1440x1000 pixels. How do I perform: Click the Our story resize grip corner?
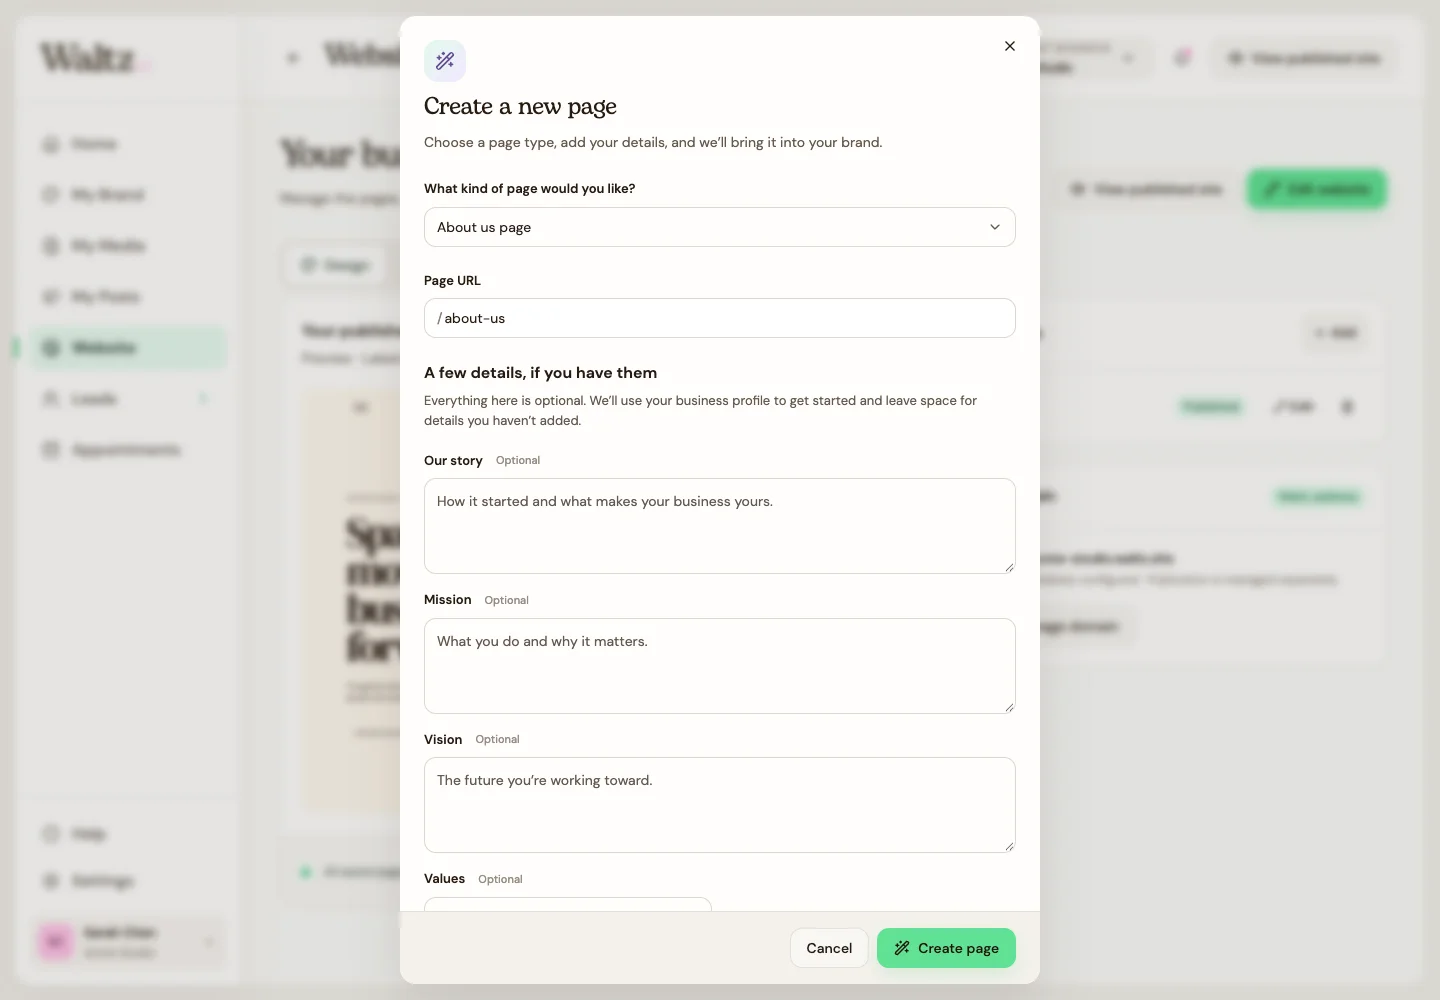tap(1009, 567)
